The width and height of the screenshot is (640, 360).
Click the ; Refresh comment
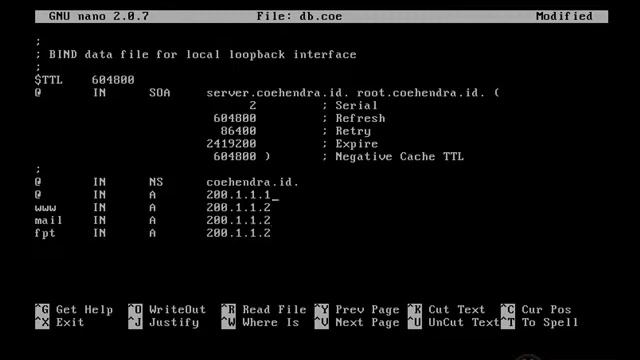353,118
